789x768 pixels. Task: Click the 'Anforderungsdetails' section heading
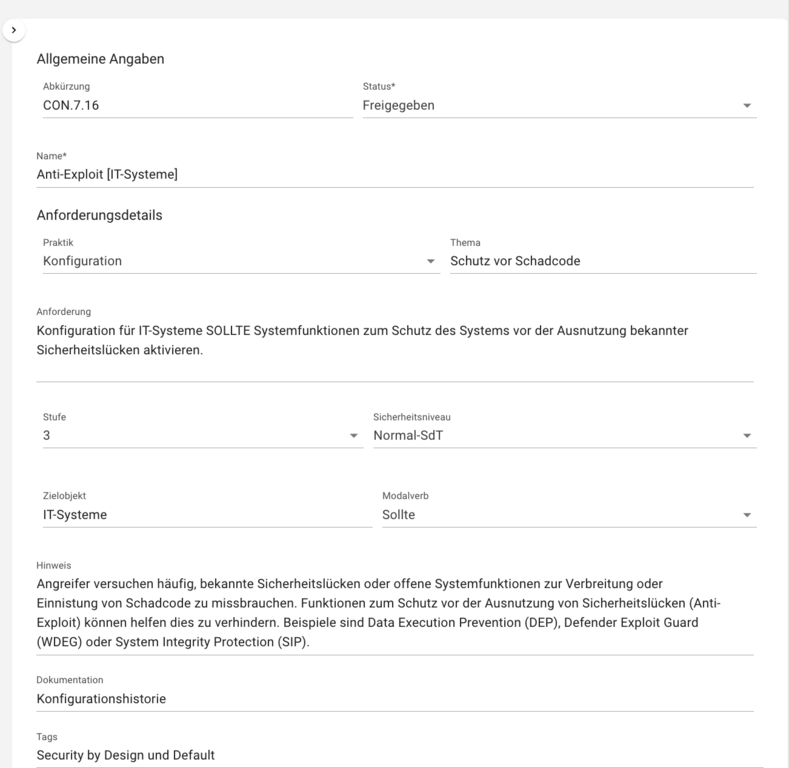coord(99,215)
